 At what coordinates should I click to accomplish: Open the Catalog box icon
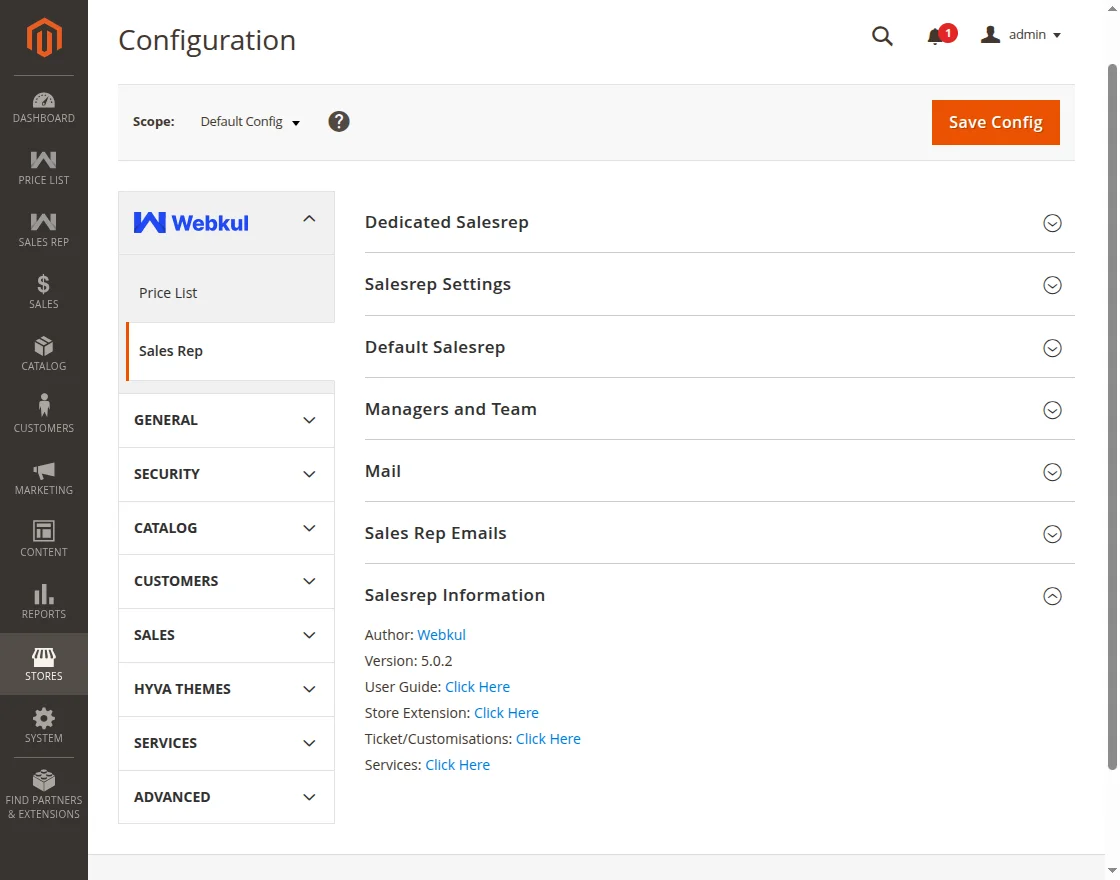pos(44,354)
